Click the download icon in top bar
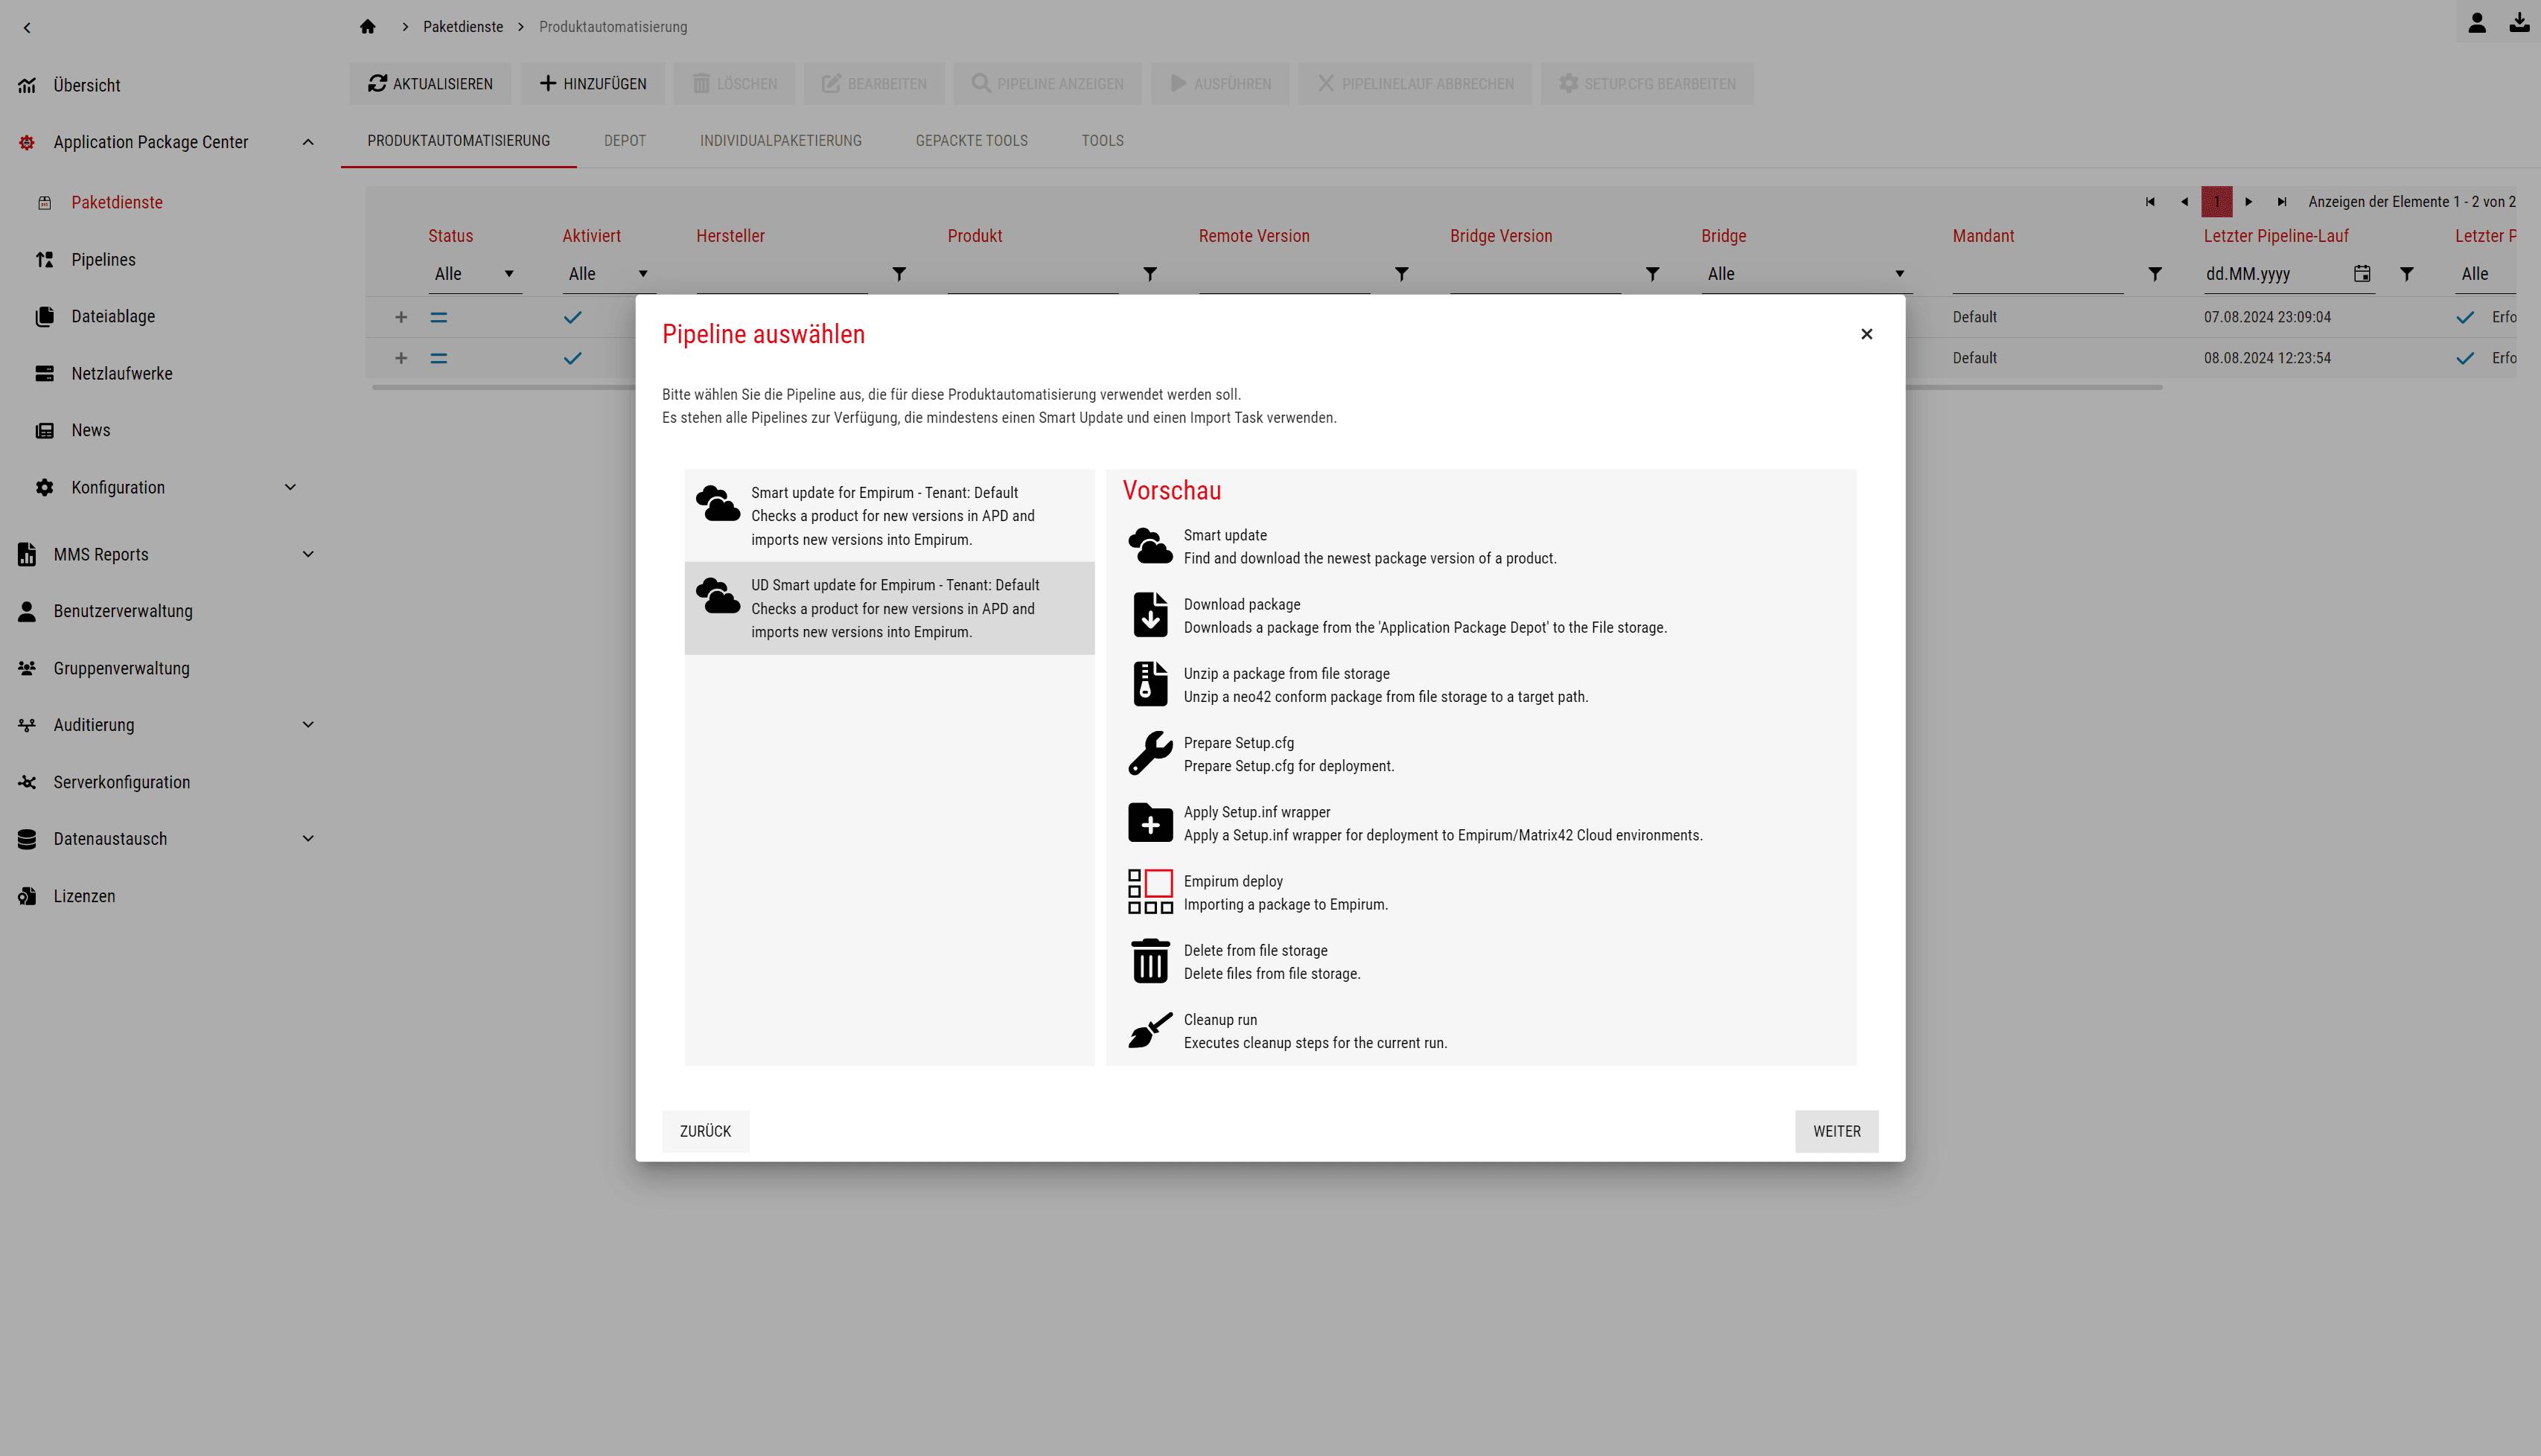This screenshot has height=1456, width=2541. 2520,23
